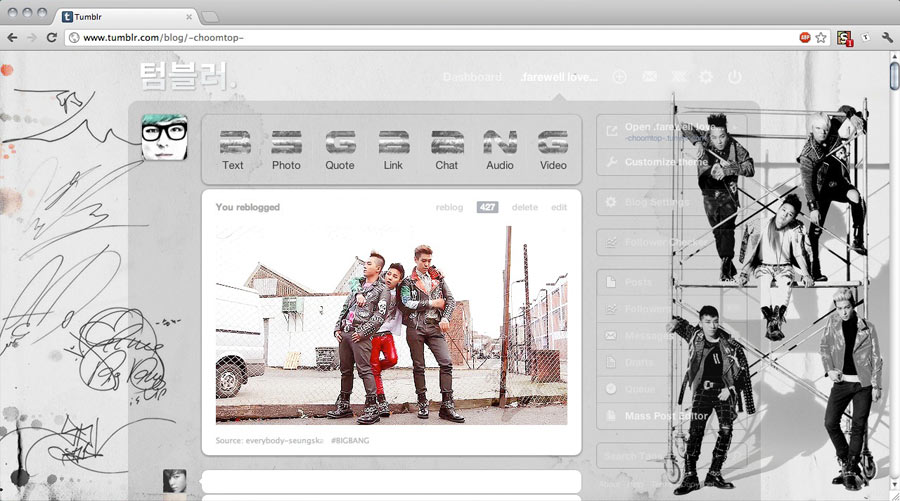Click the #BIGBANG tag

pos(350,441)
